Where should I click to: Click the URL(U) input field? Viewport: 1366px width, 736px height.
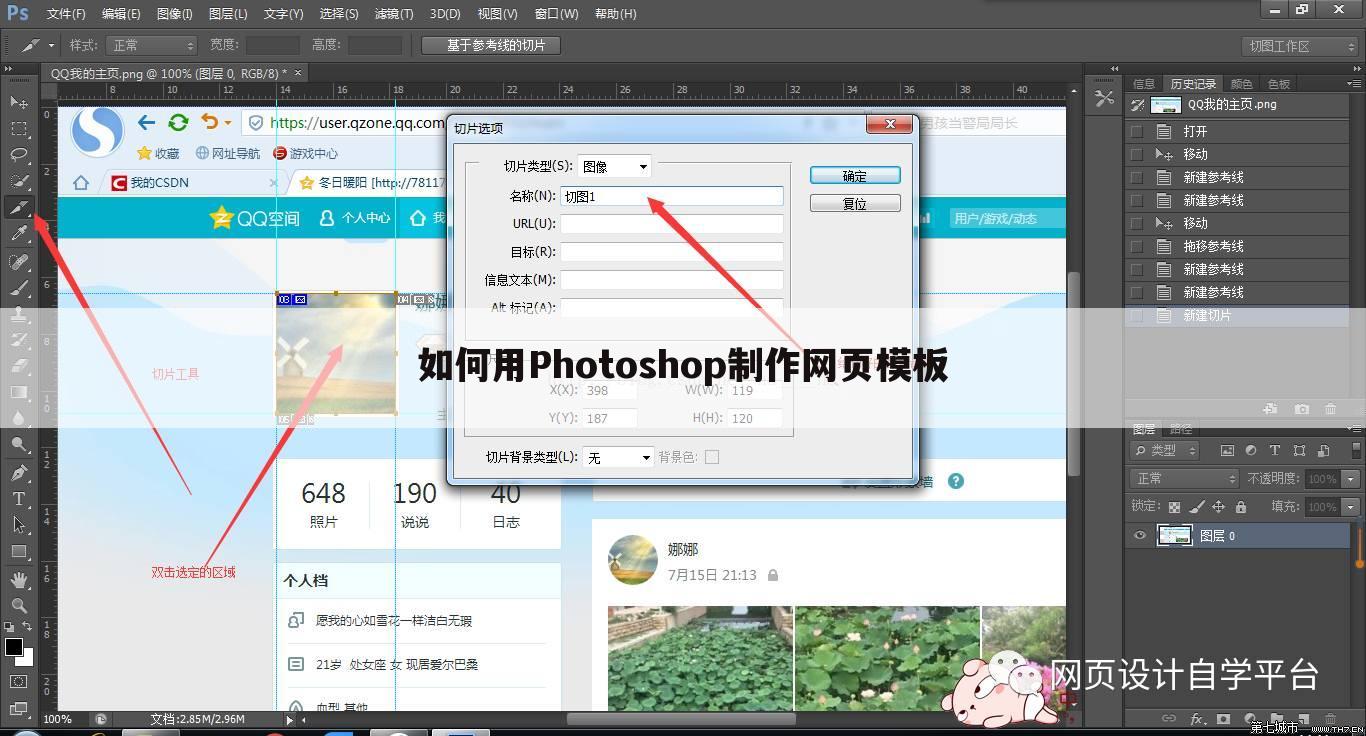671,224
